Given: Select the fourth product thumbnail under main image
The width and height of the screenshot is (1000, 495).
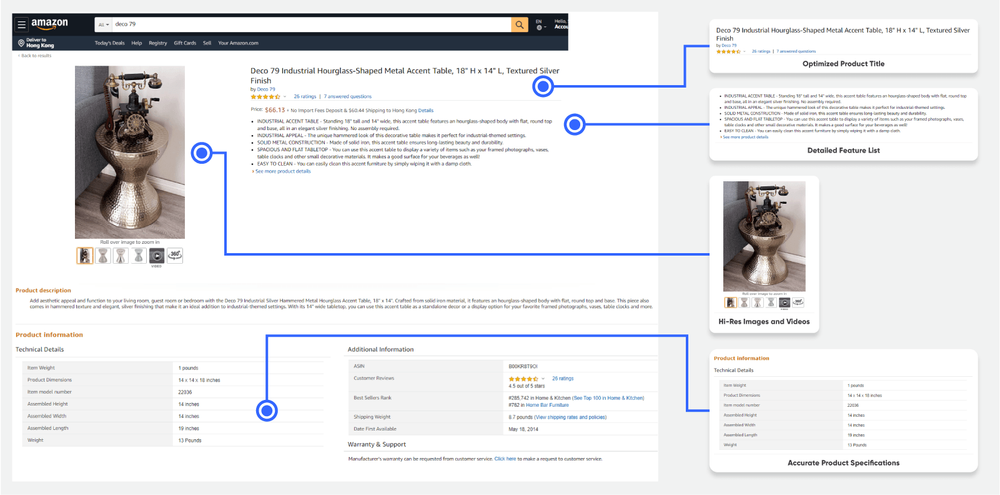Looking at the screenshot, I should (138, 256).
